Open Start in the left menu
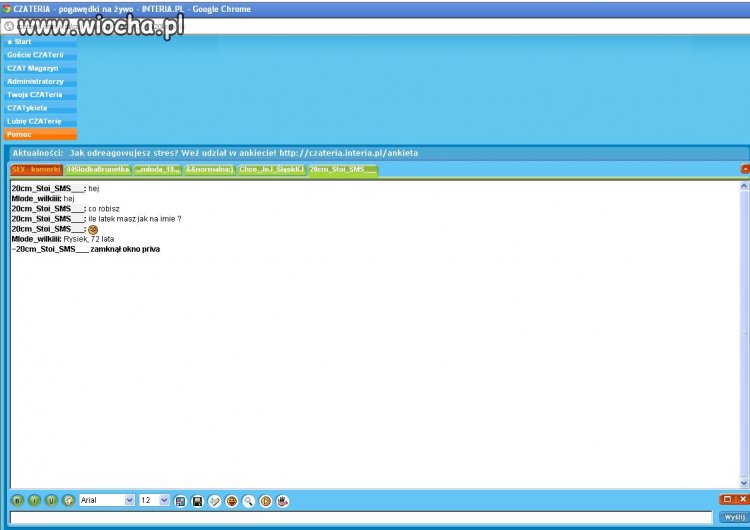The height and width of the screenshot is (530, 750). 40,42
